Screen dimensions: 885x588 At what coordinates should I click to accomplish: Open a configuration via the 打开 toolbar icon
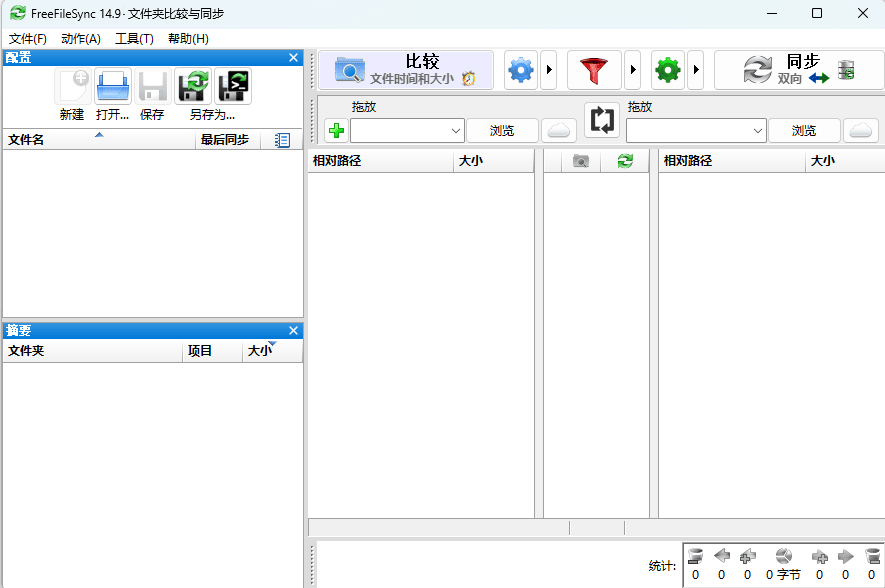[x=112, y=87]
